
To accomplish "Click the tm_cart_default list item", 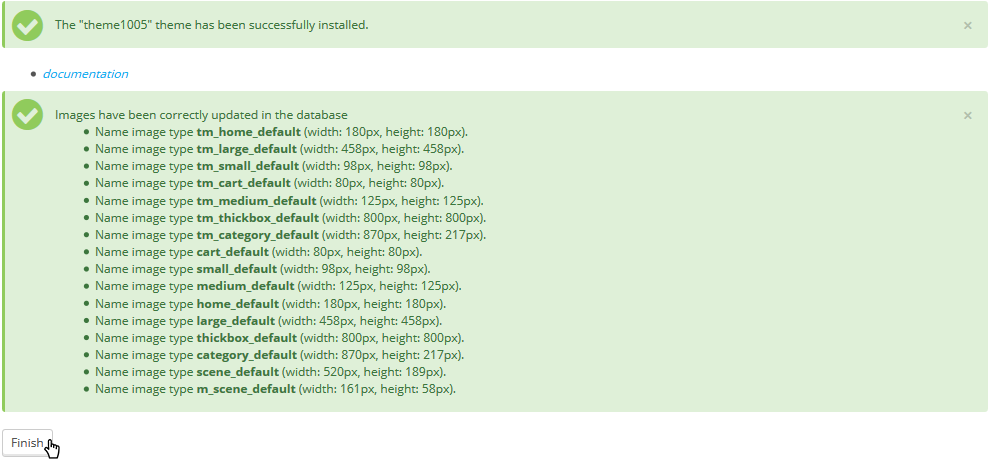I will click(269, 183).
